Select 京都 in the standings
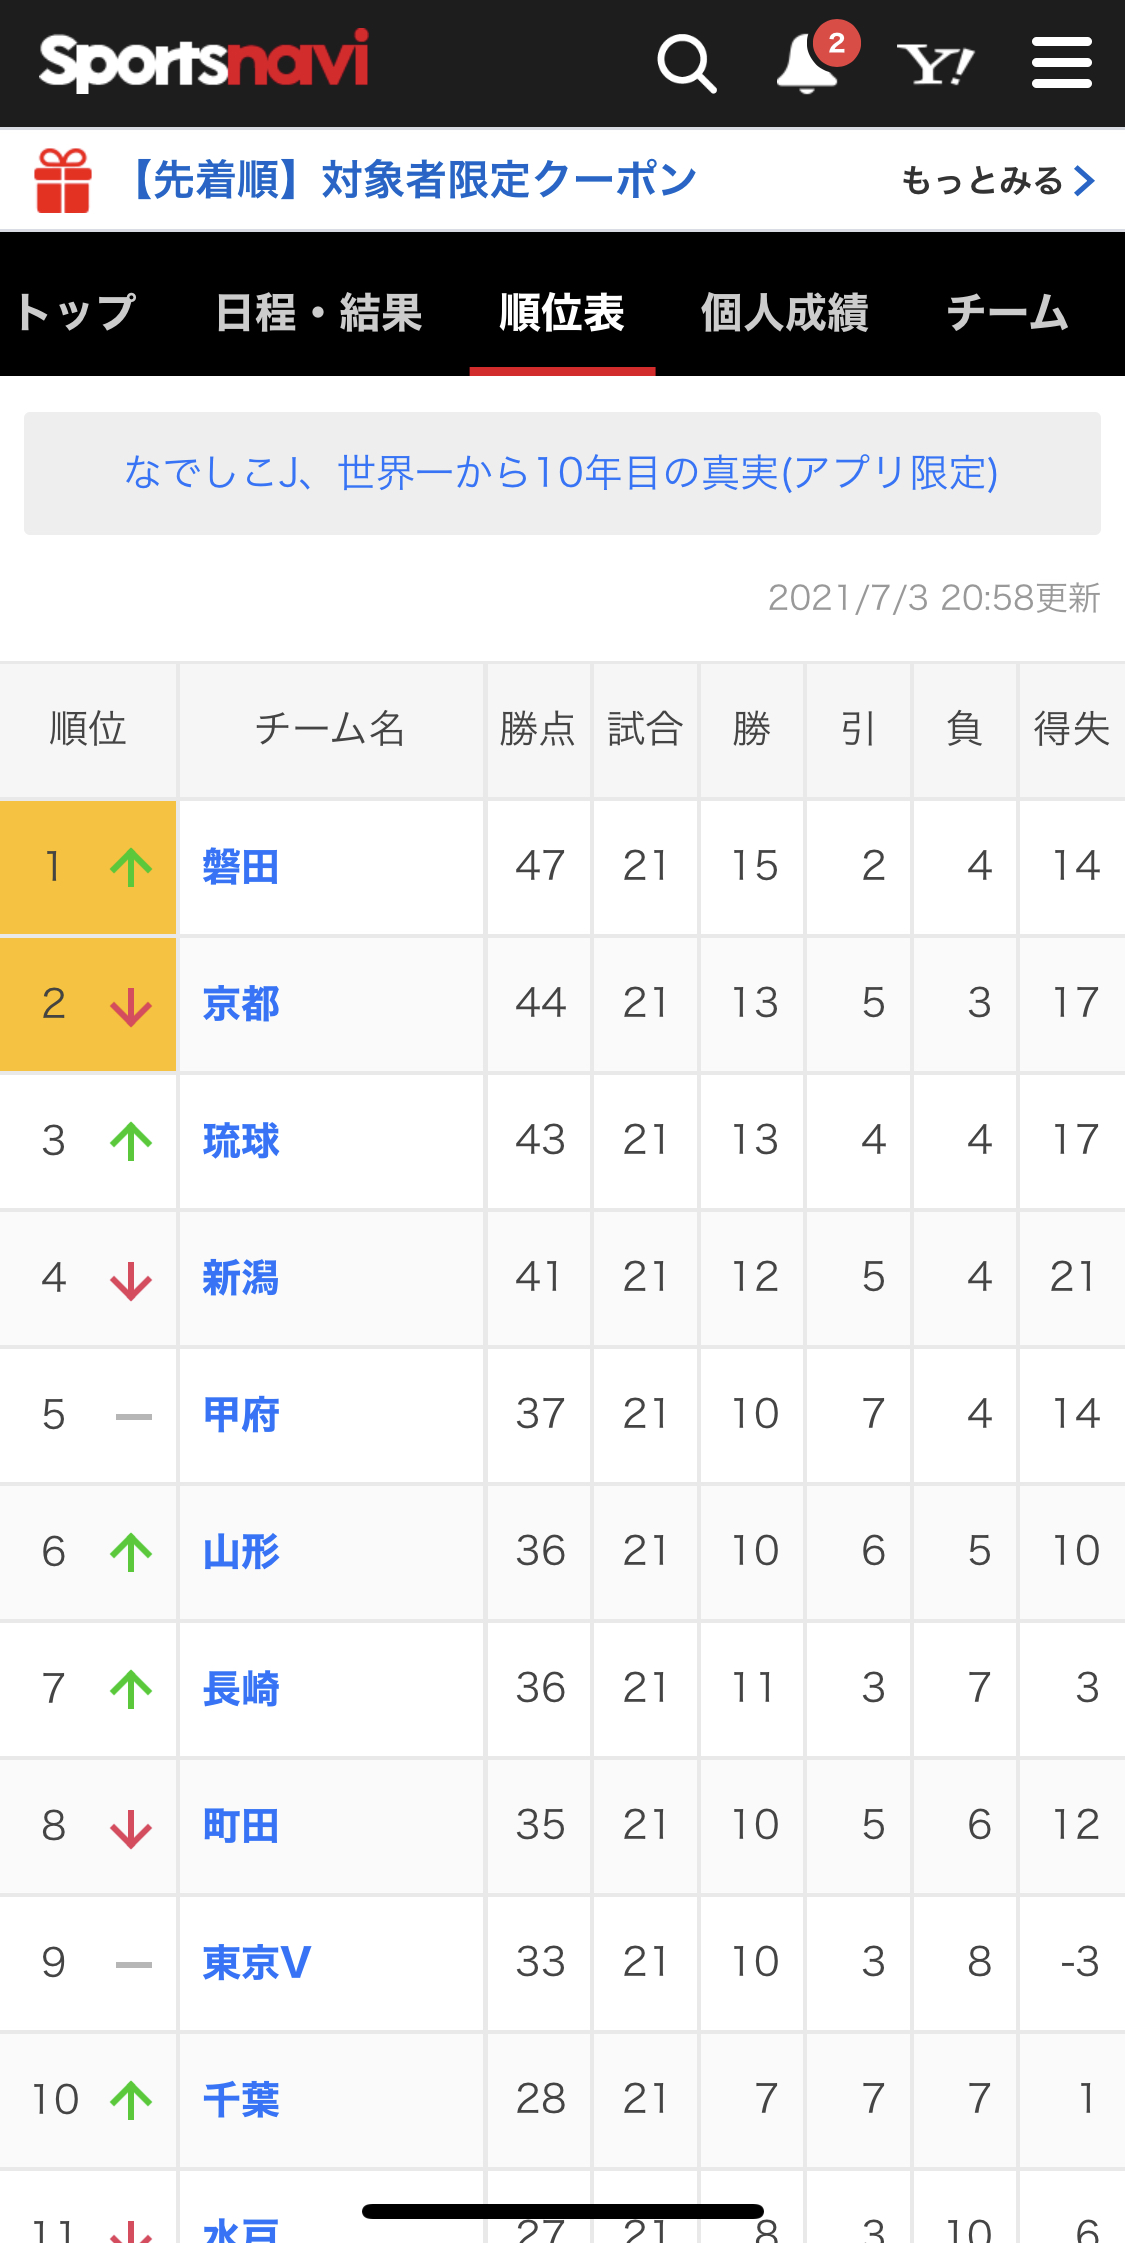1125x2243 pixels. [241, 1004]
